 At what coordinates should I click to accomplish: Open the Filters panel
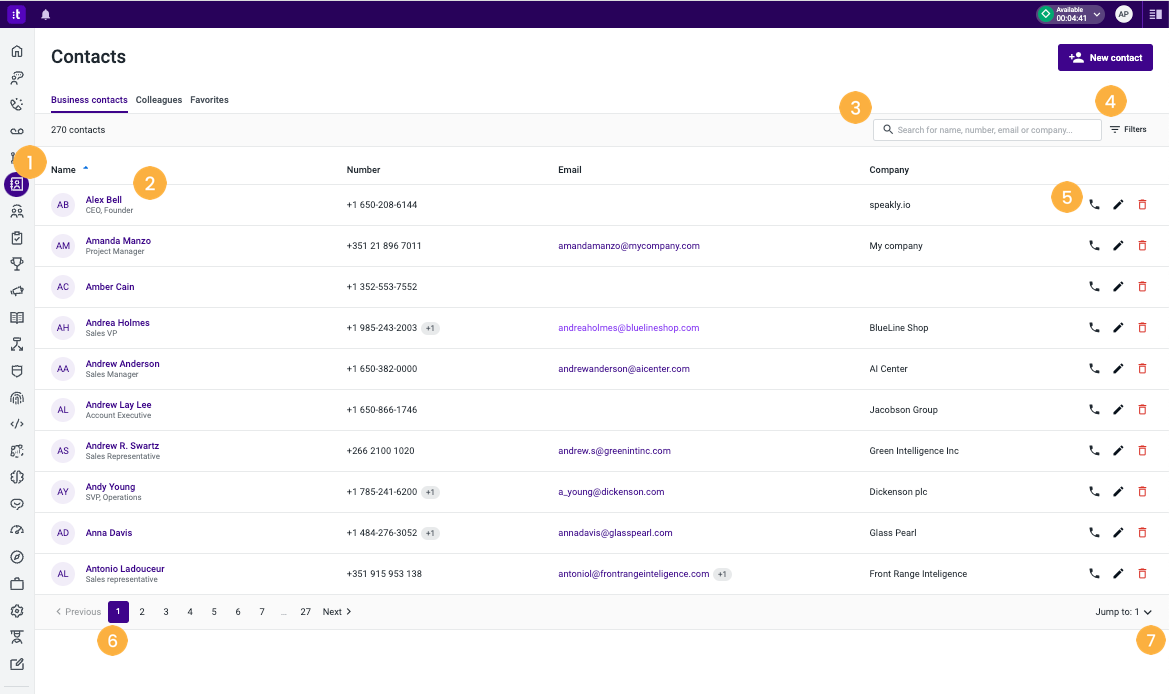1127,130
